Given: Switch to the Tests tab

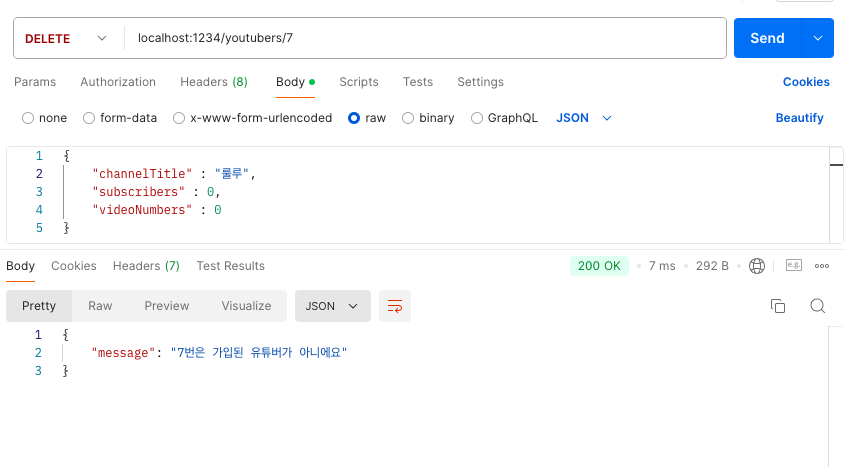Looking at the screenshot, I should [418, 82].
